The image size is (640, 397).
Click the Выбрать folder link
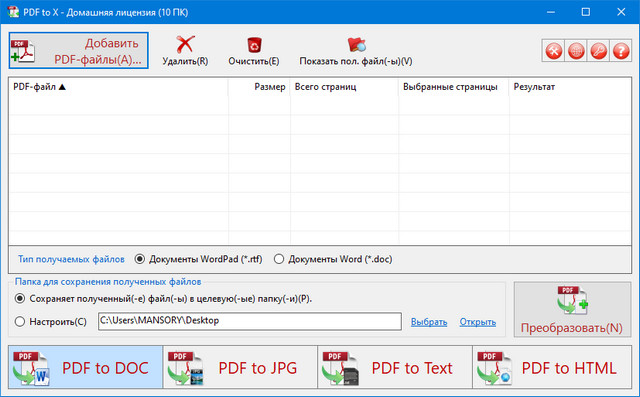[429, 322]
